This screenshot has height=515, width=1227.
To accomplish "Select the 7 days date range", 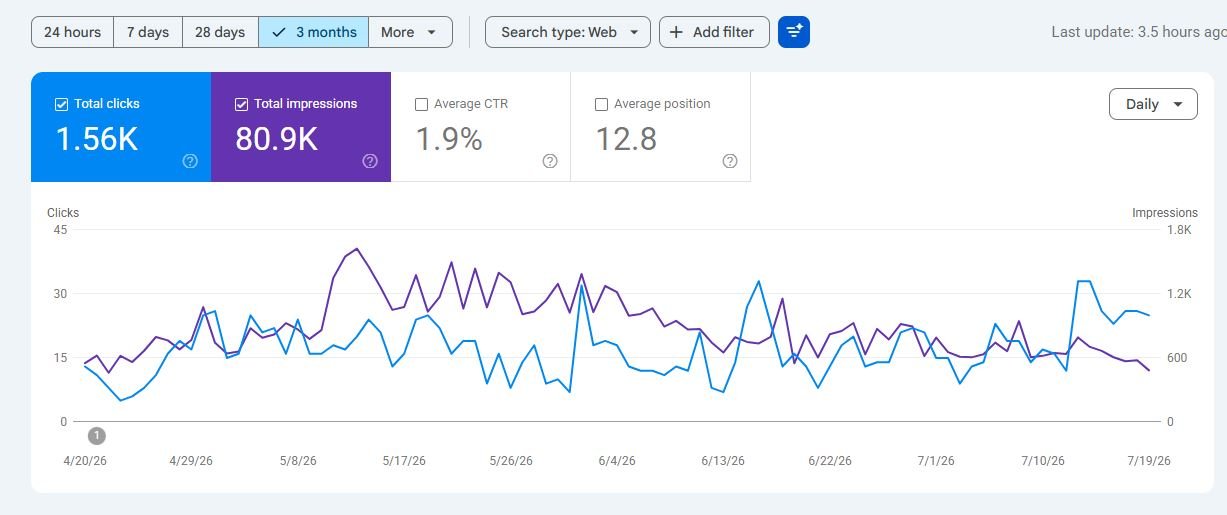I will pos(148,32).
